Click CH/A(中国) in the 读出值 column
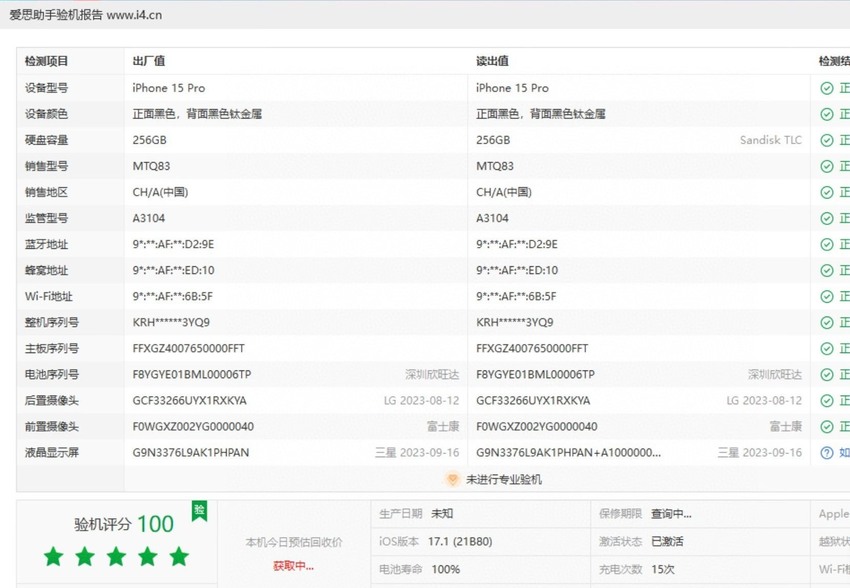 504,192
